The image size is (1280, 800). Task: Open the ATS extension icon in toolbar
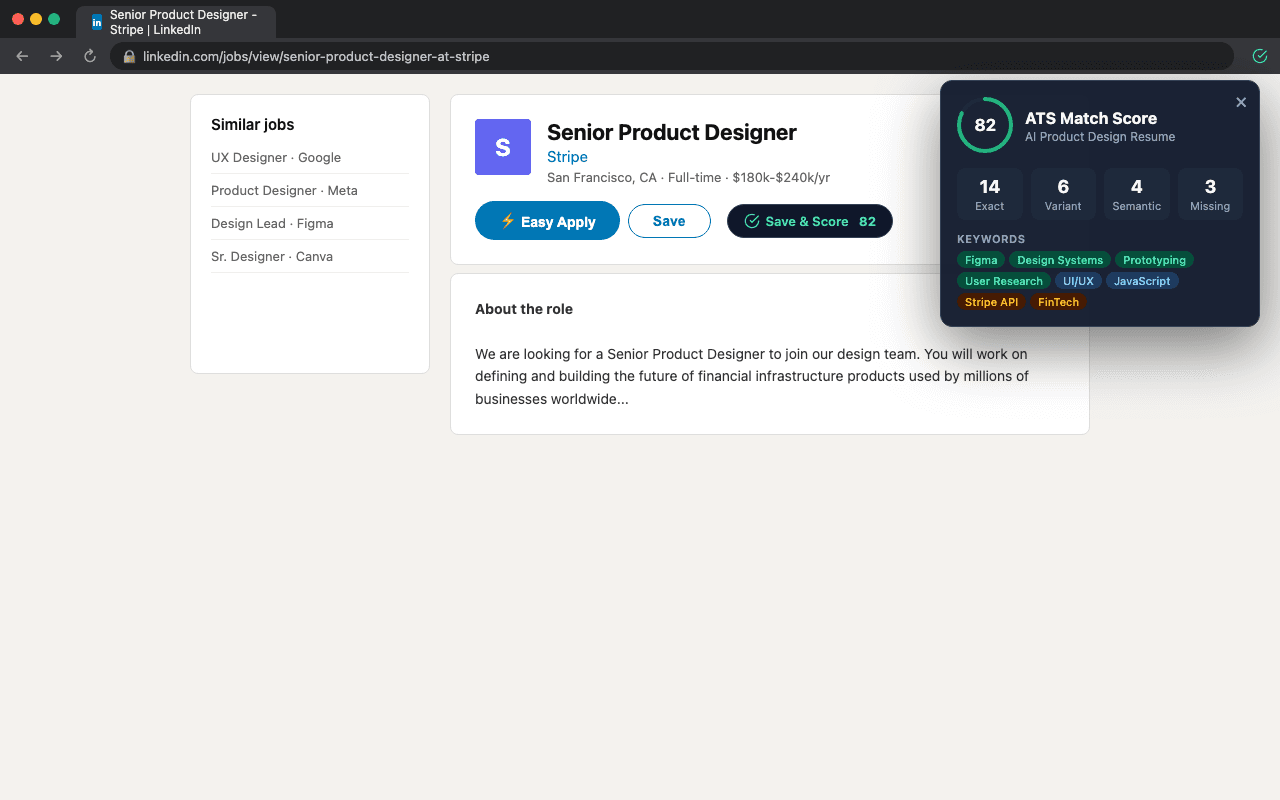[x=1260, y=56]
